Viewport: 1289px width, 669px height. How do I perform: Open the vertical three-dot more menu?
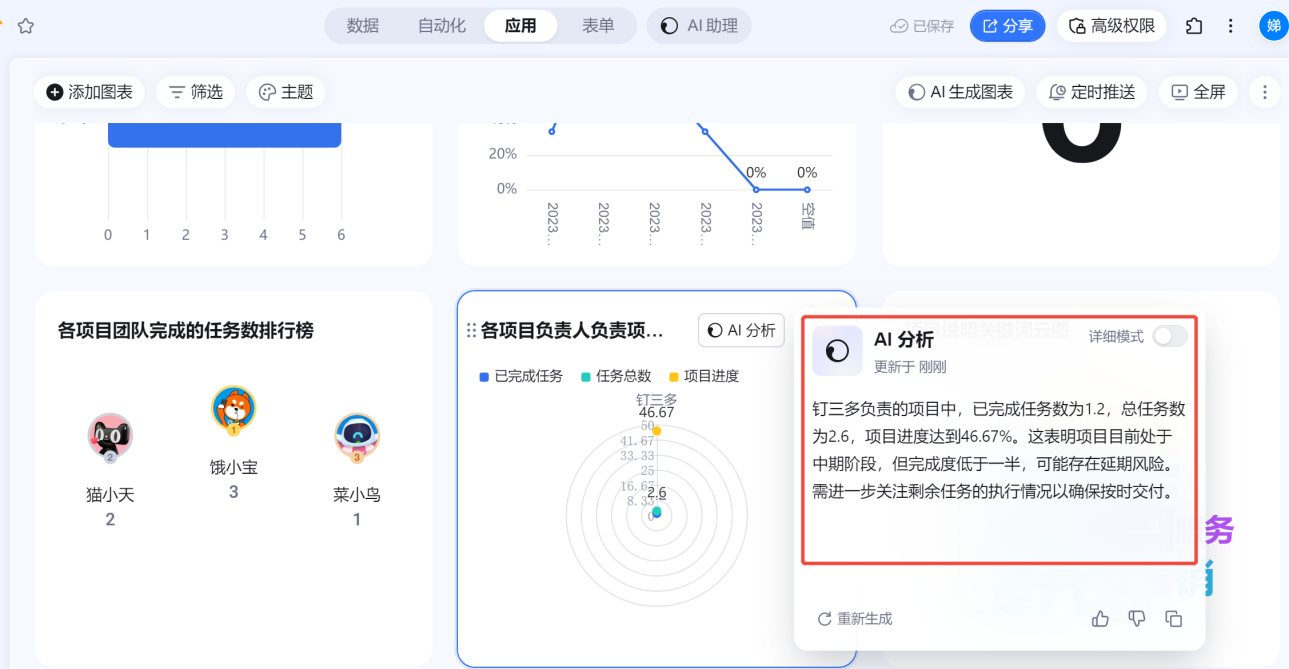click(x=1265, y=92)
